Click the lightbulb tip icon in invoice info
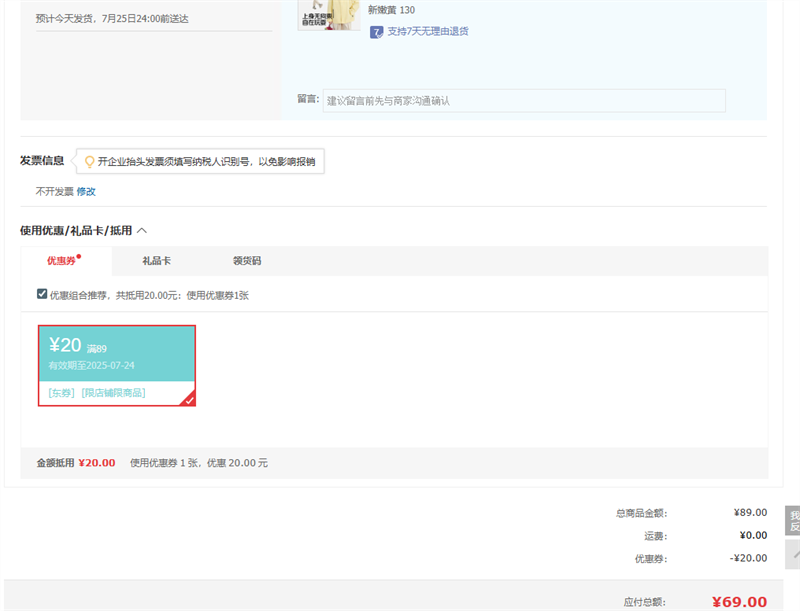 (89, 161)
